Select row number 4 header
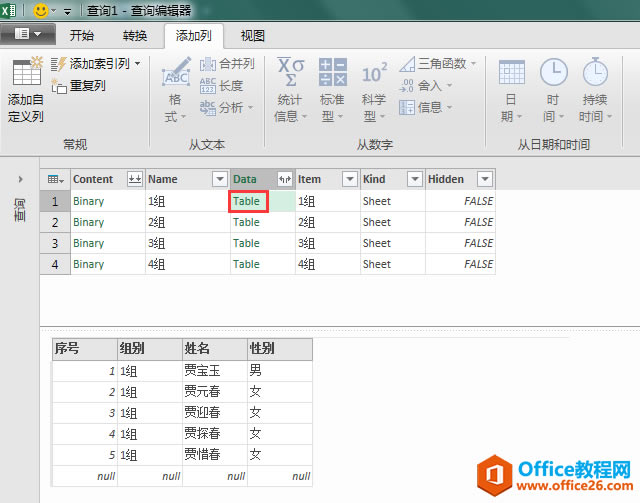 55,265
